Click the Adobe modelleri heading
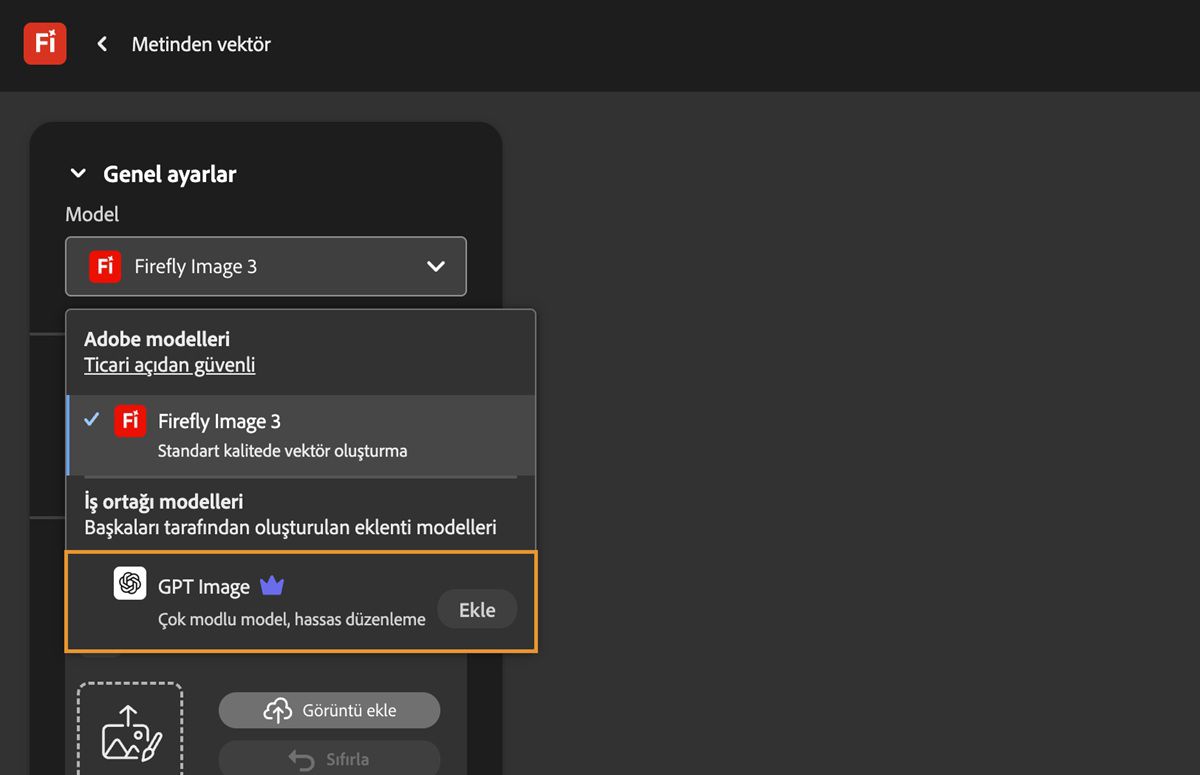 tap(157, 339)
